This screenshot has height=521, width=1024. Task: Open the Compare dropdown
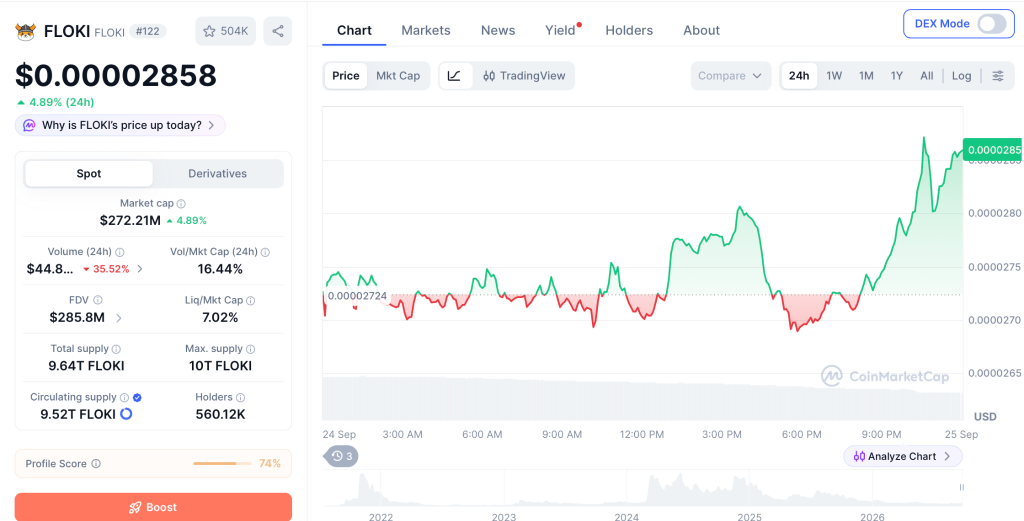(730, 76)
